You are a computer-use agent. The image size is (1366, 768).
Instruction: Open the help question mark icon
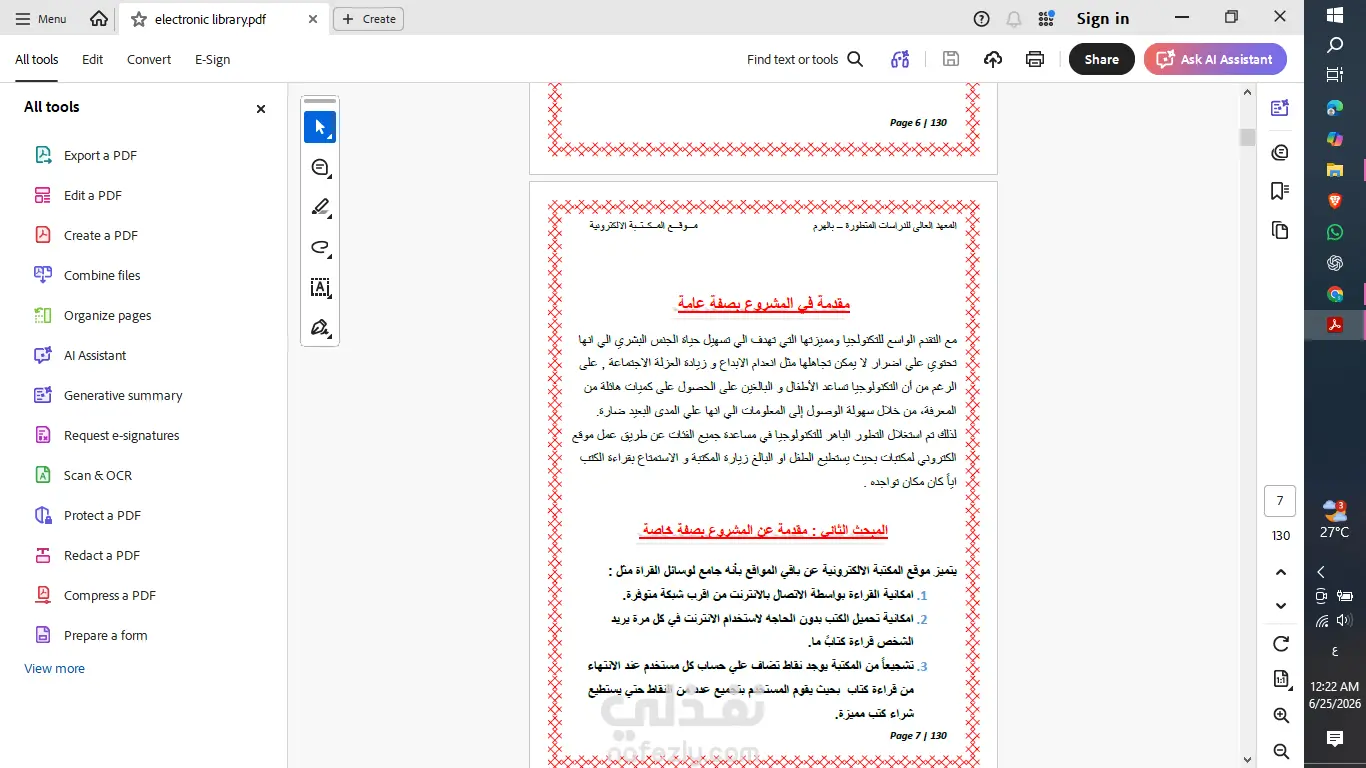tap(982, 19)
